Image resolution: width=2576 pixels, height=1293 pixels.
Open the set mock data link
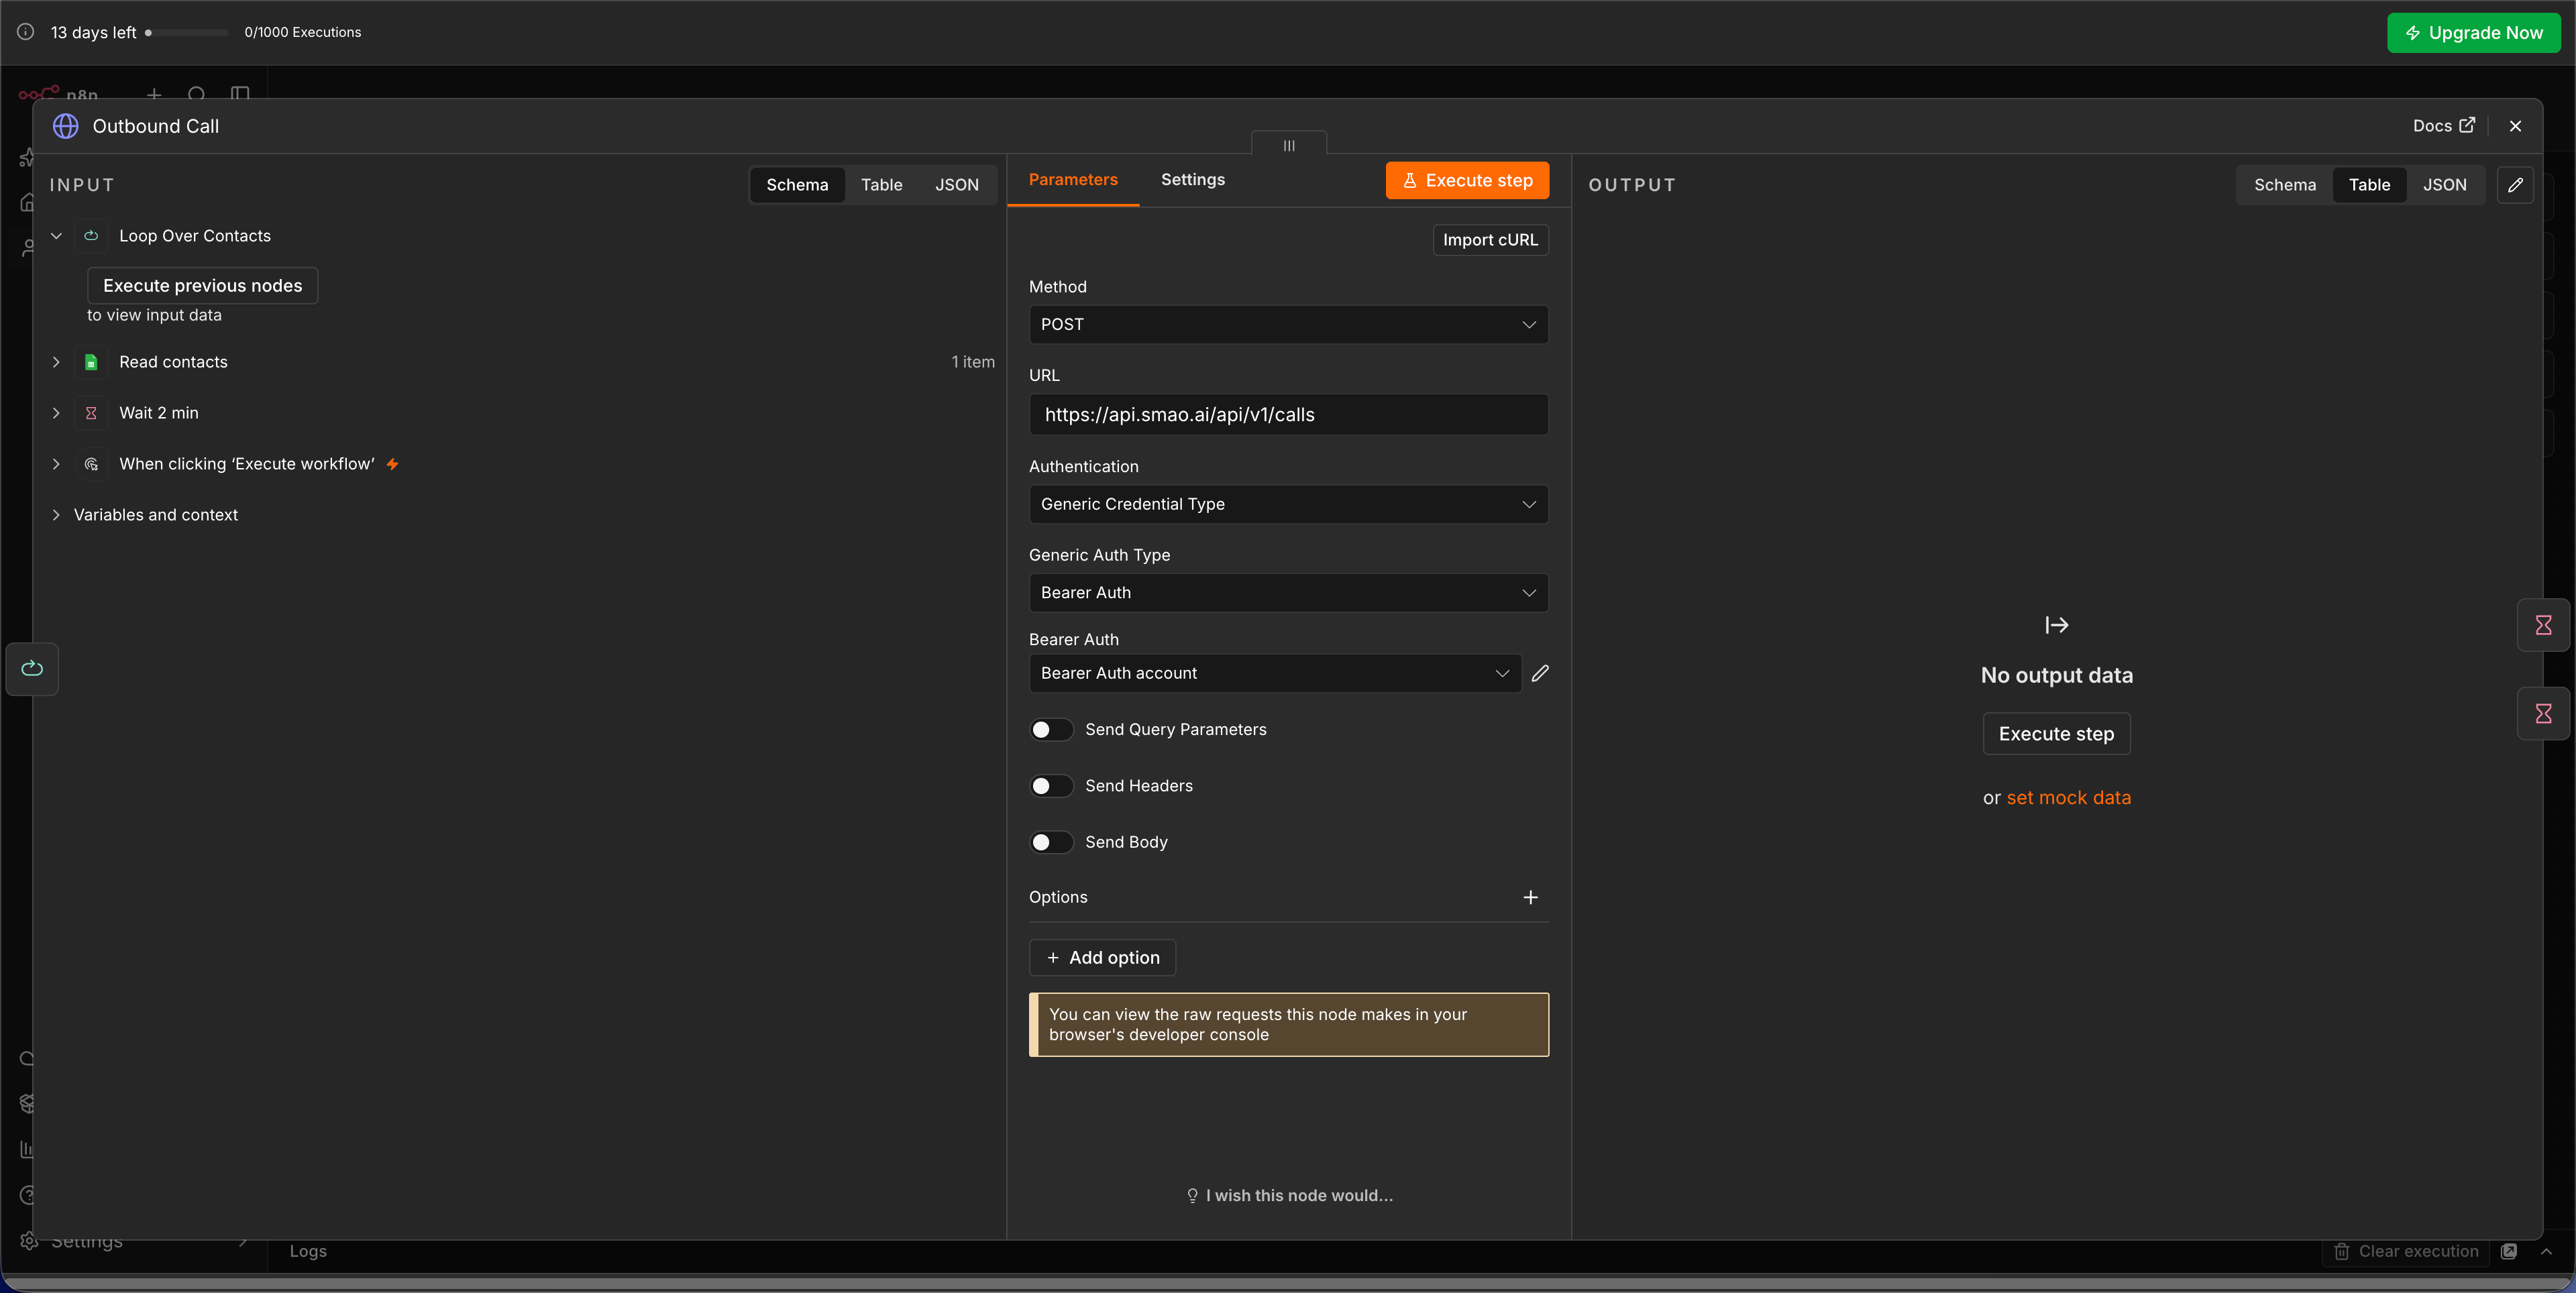click(x=2068, y=798)
